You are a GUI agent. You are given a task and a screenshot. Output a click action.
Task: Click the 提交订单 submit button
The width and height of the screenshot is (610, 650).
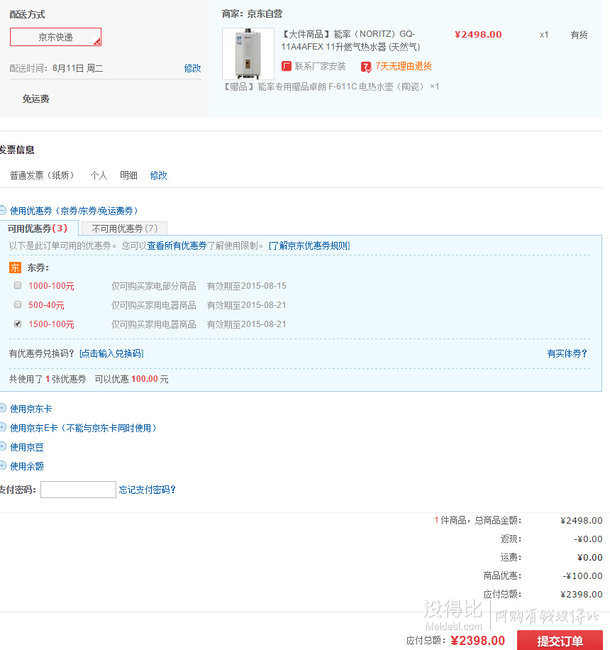click(560, 640)
